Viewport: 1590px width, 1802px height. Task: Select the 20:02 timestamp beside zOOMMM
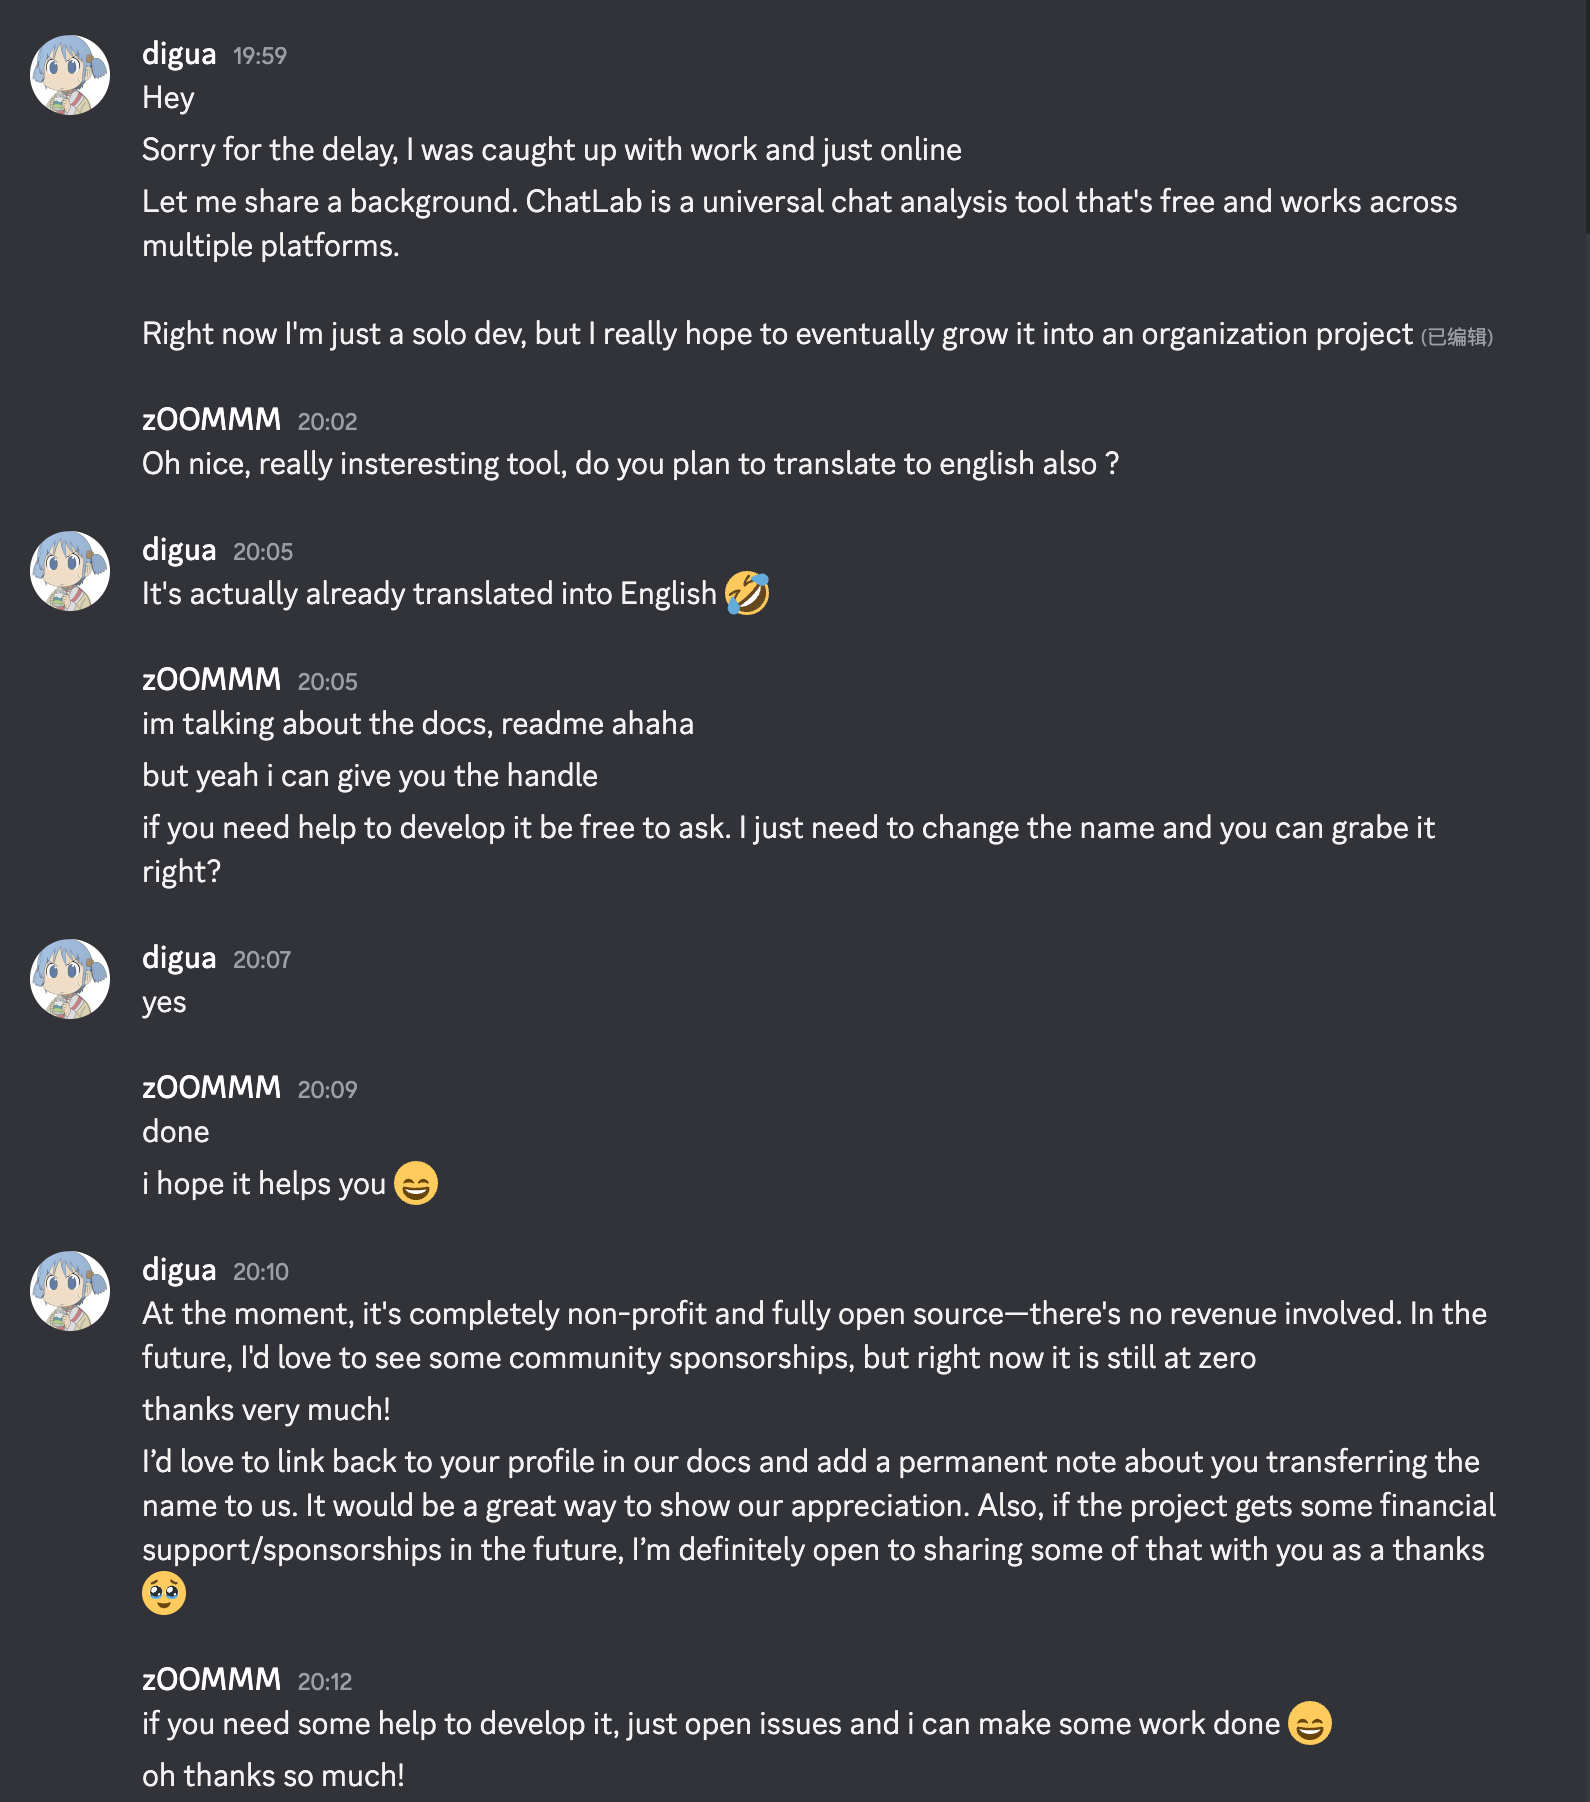pyautogui.click(x=329, y=422)
